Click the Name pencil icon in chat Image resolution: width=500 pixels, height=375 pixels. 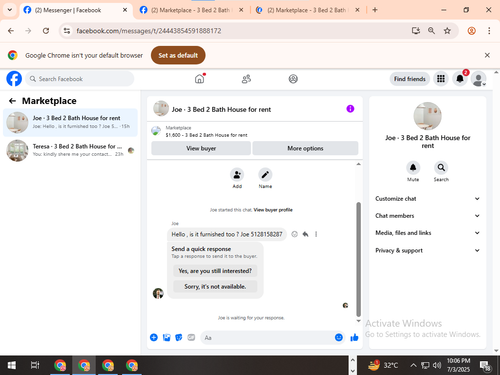[265, 174]
